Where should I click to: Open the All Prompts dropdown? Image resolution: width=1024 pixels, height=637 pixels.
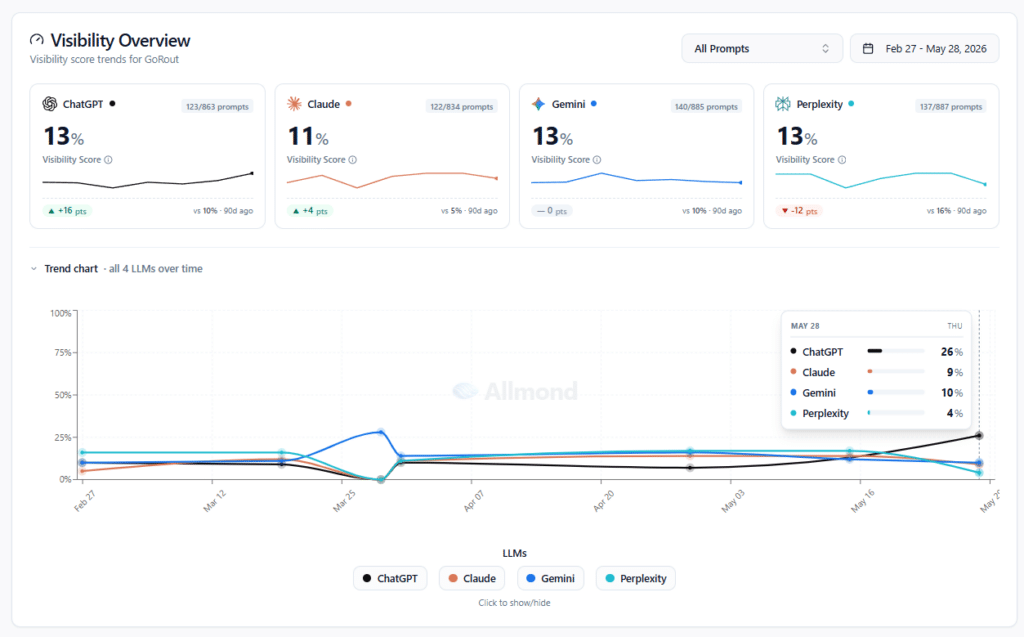click(761, 48)
